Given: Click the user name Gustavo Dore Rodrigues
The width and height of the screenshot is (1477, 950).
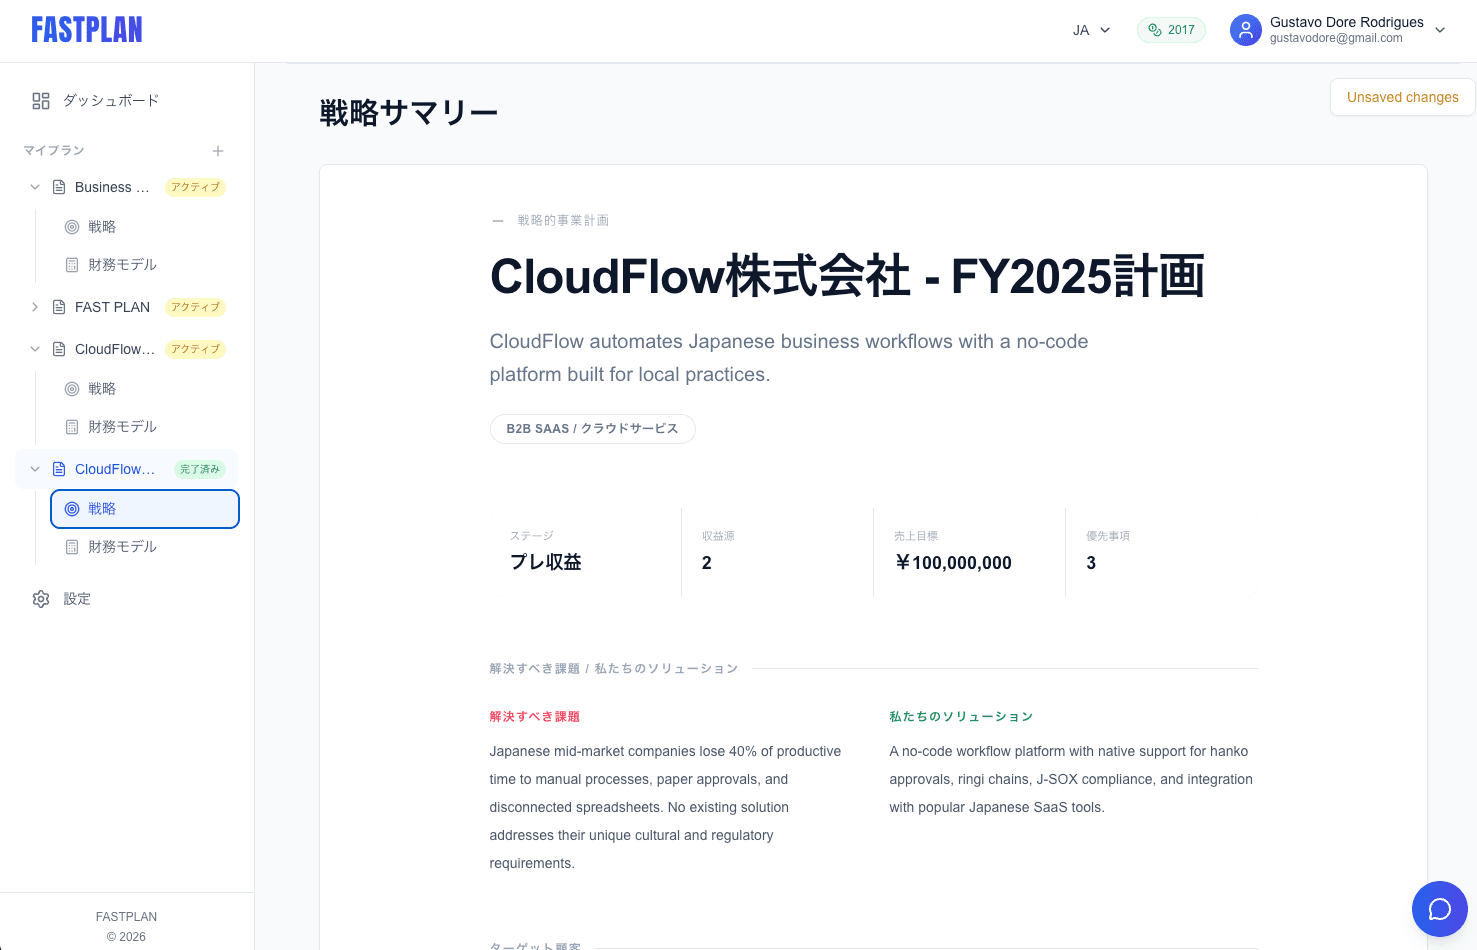Looking at the screenshot, I should 1347,22.
